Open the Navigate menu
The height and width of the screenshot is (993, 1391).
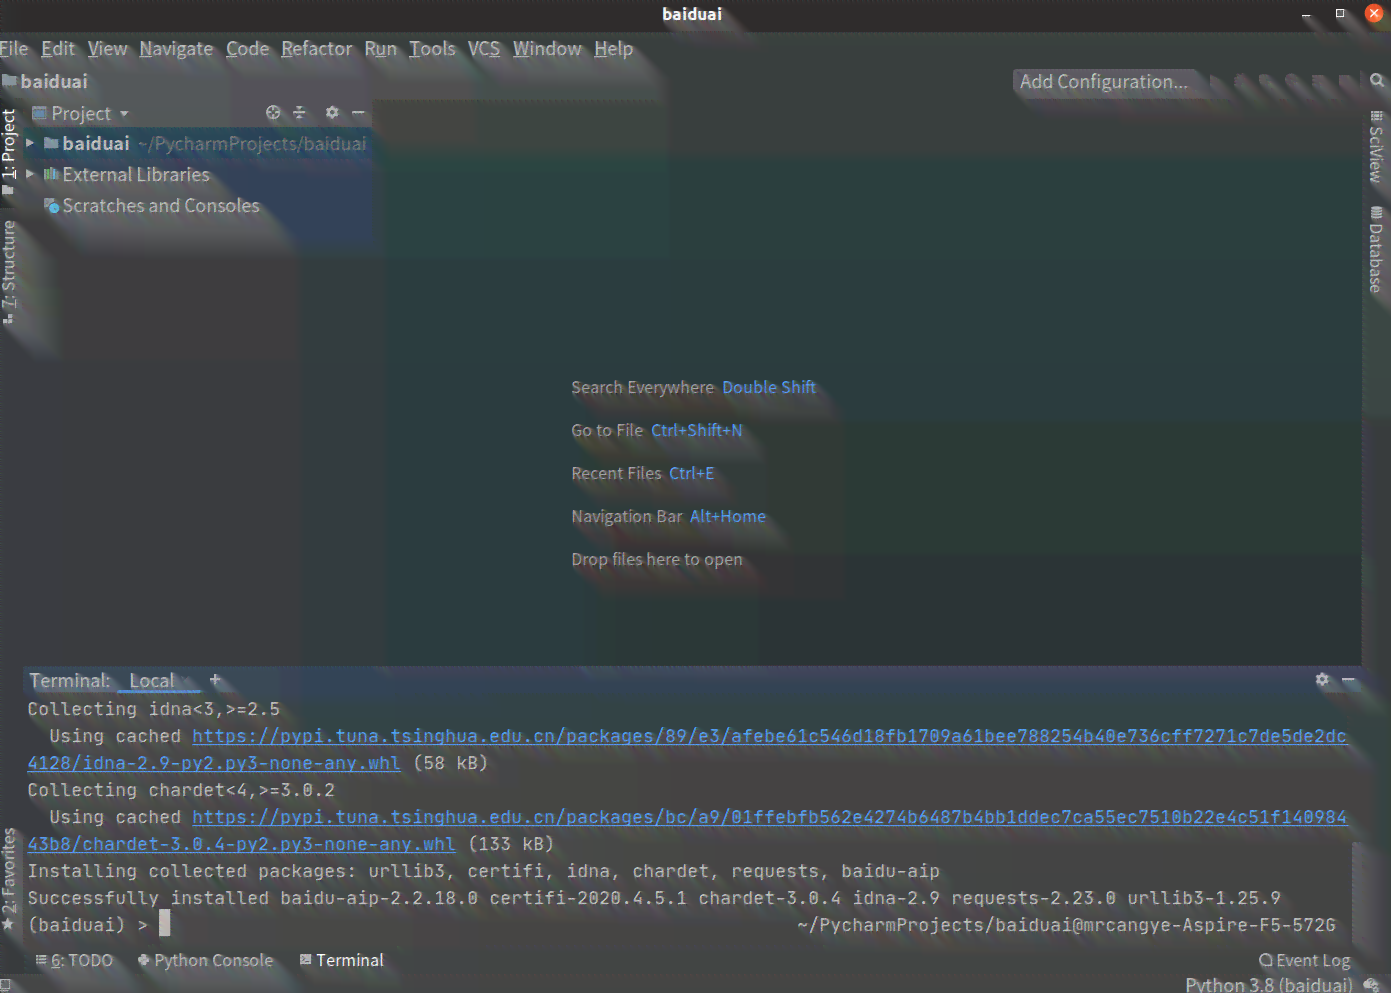[176, 49]
